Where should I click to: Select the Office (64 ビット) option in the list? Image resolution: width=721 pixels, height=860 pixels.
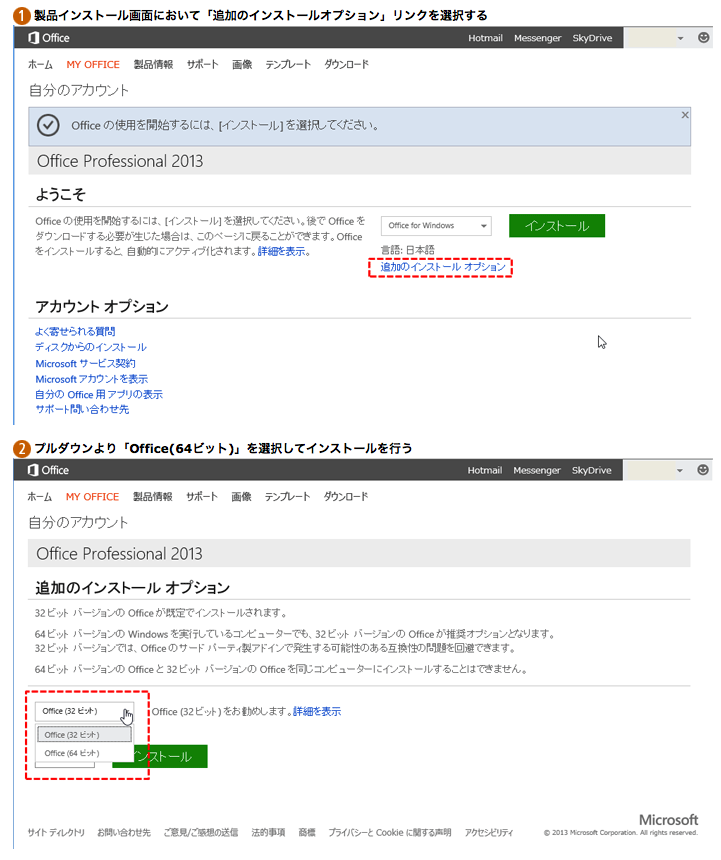point(84,753)
